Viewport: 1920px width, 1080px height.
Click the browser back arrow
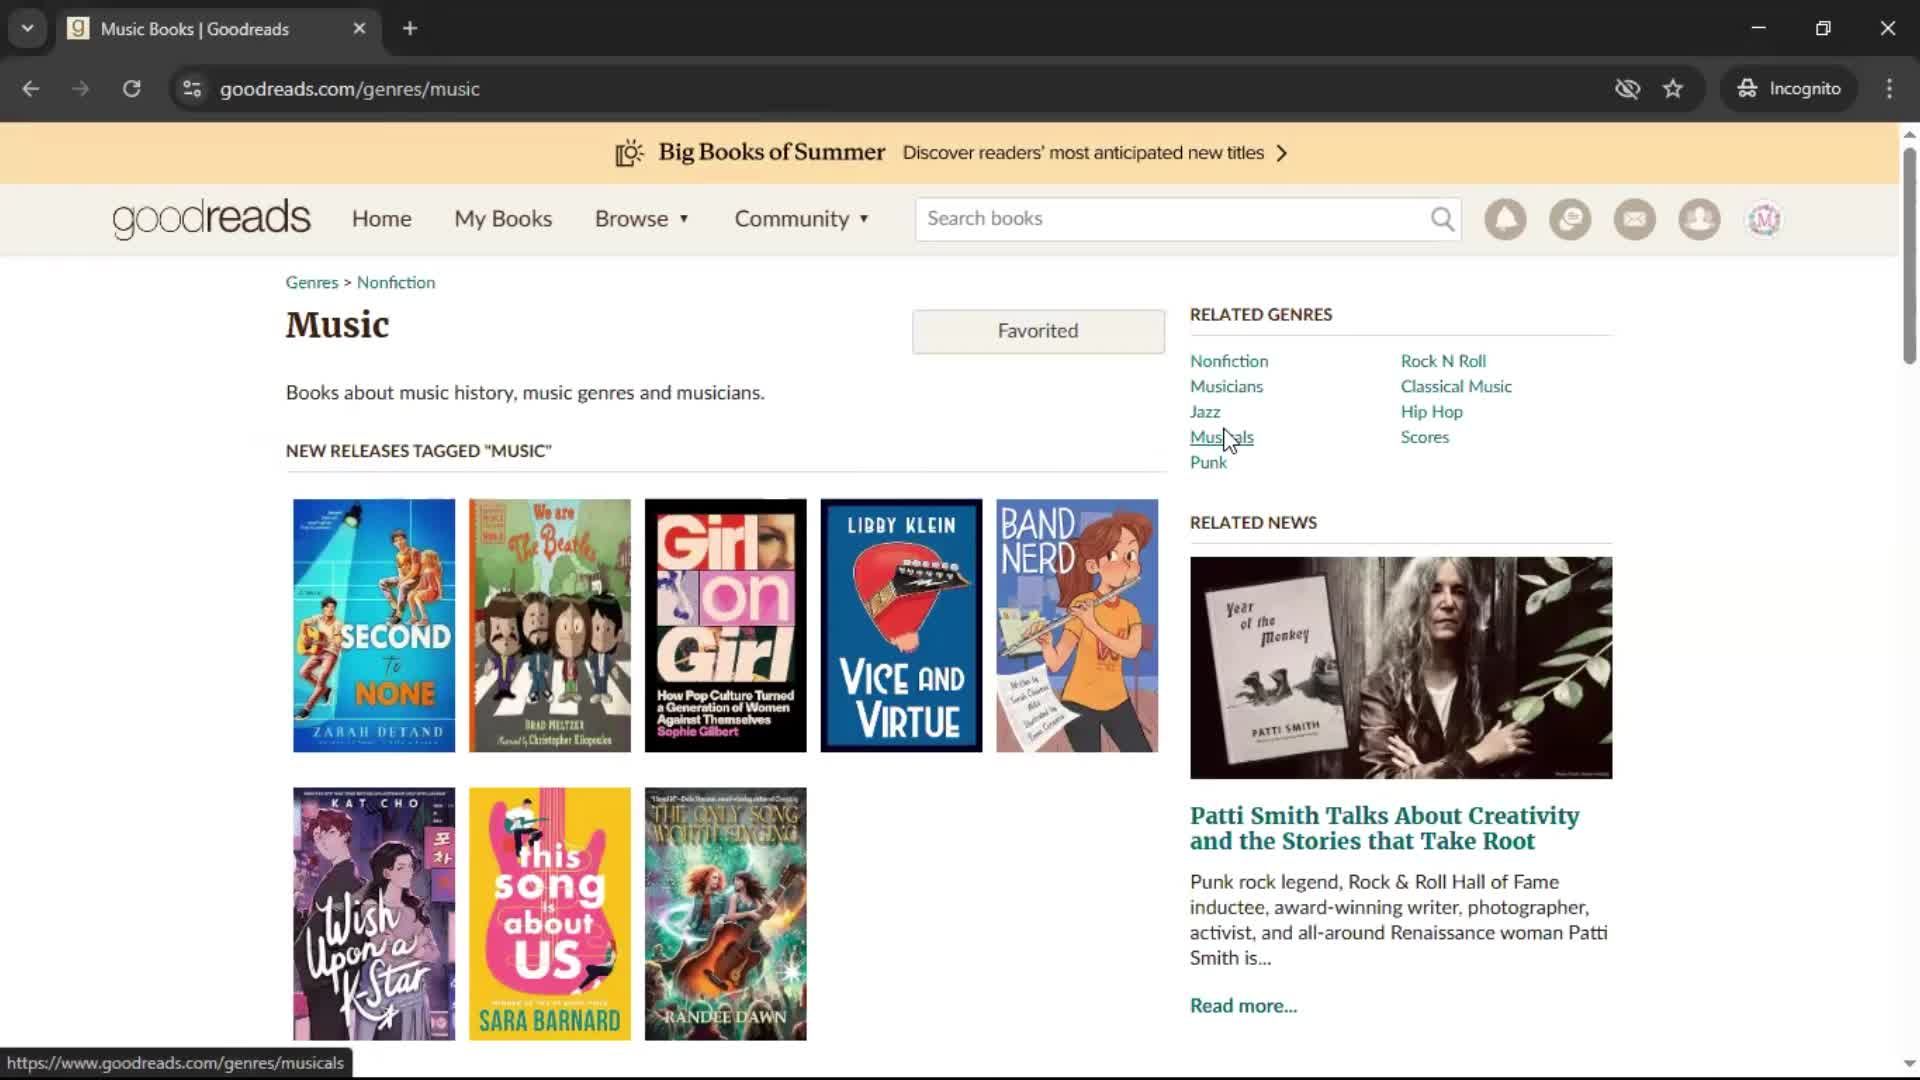pos(31,89)
